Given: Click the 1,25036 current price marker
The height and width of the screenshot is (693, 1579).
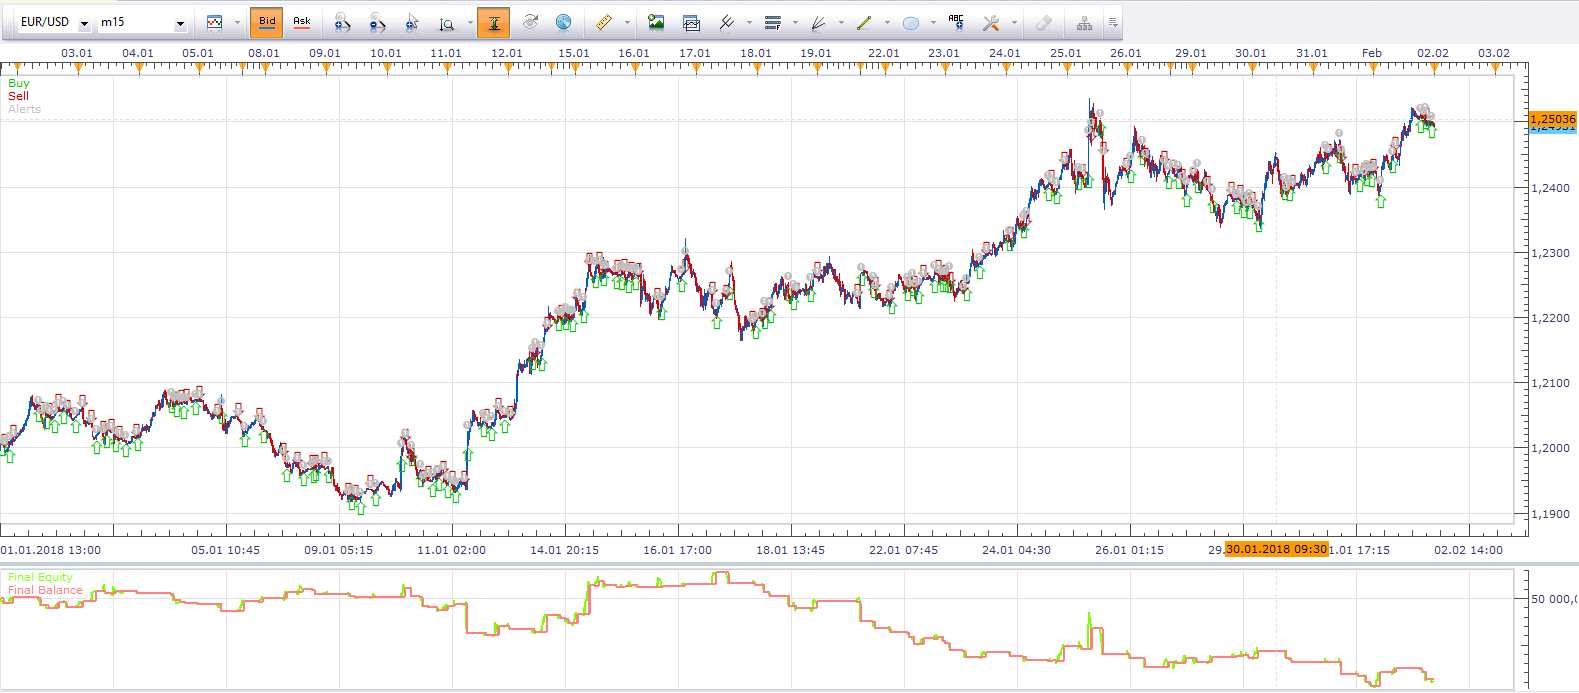Looking at the screenshot, I should click(1553, 119).
